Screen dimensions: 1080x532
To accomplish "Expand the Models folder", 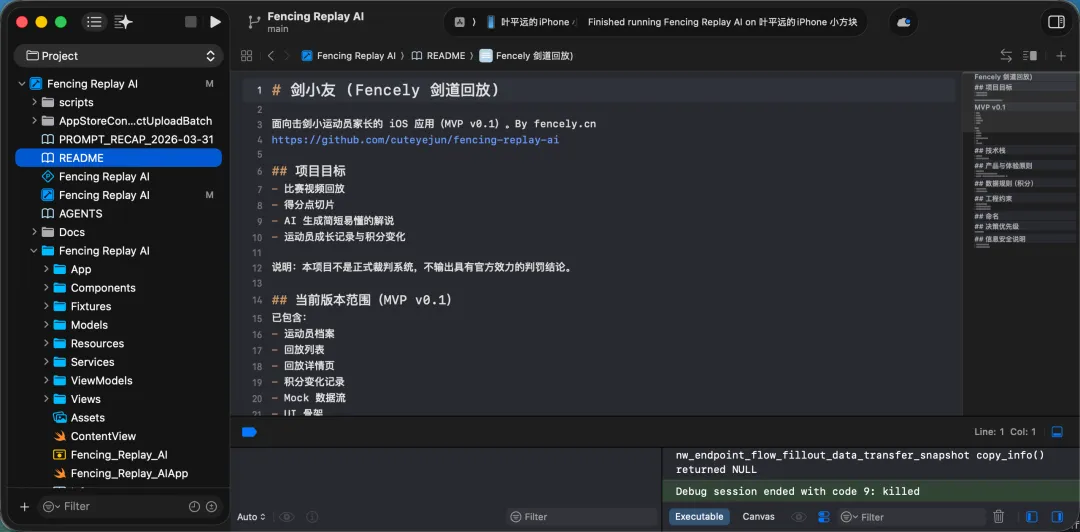I will point(46,325).
